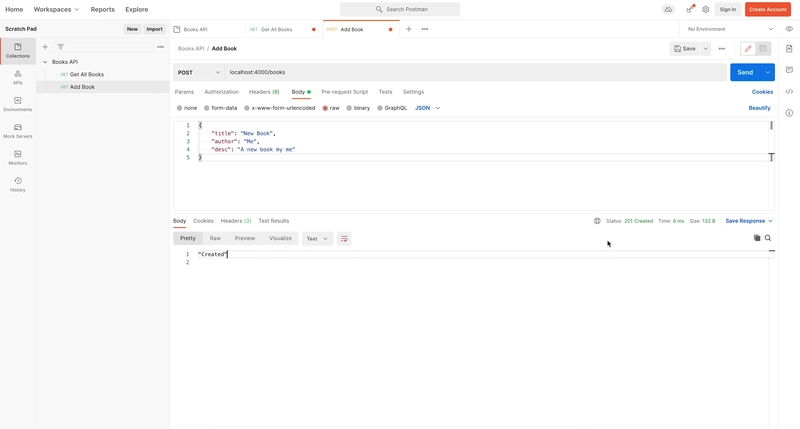This screenshot has height=429, width=800.
Task: Click the plus icon to open a new tab
Action: [x=409, y=29]
